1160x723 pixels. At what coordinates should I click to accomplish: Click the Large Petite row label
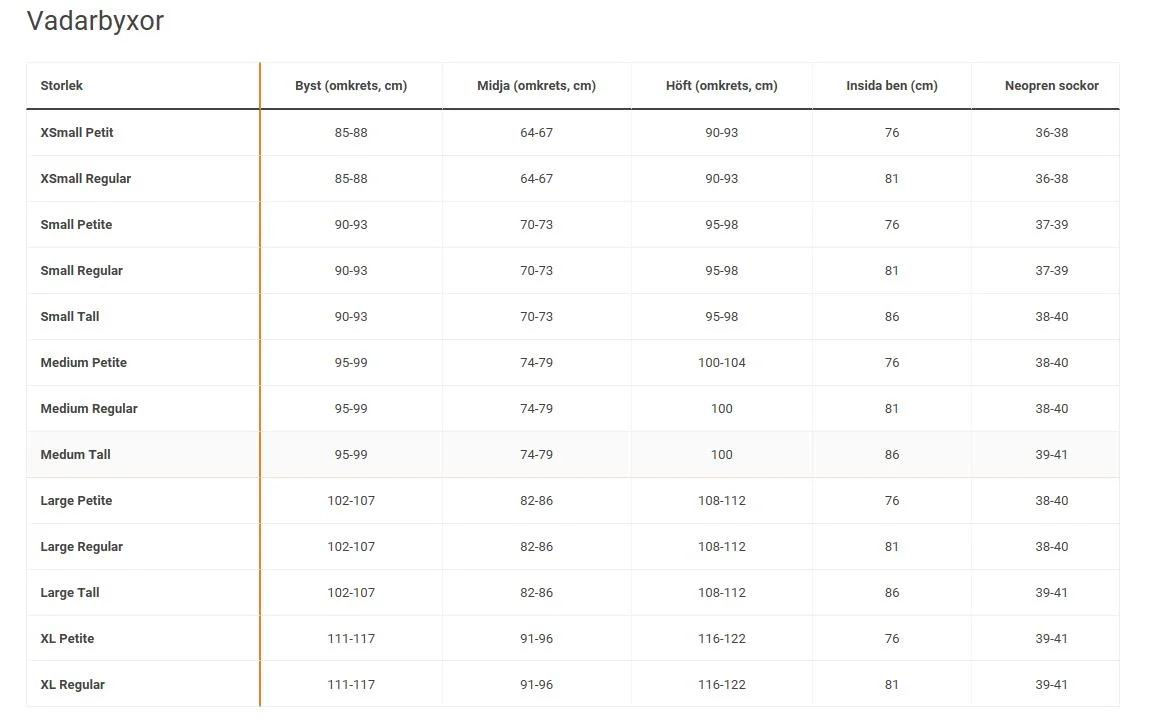click(x=76, y=501)
